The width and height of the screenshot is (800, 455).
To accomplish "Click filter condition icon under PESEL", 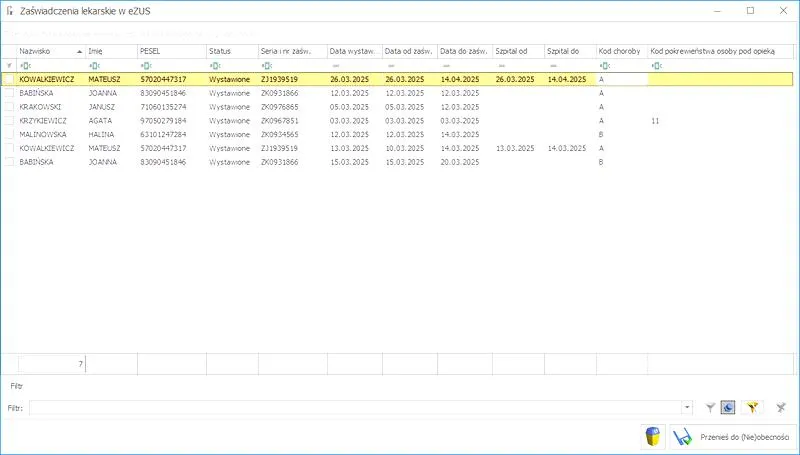I will pyautogui.click(x=146, y=66).
